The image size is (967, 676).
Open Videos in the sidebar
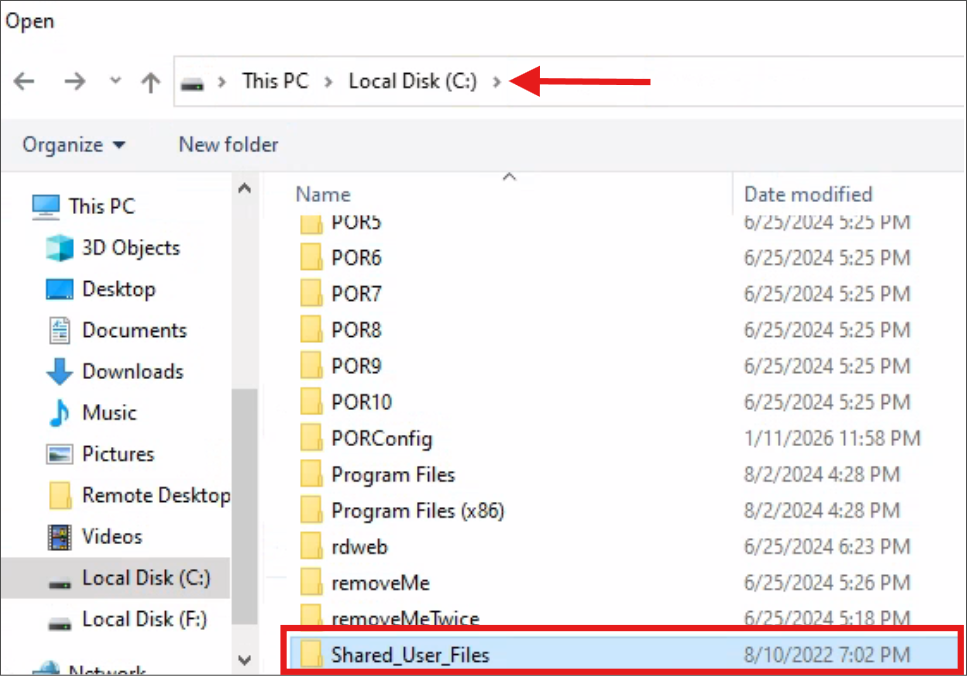point(112,536)
